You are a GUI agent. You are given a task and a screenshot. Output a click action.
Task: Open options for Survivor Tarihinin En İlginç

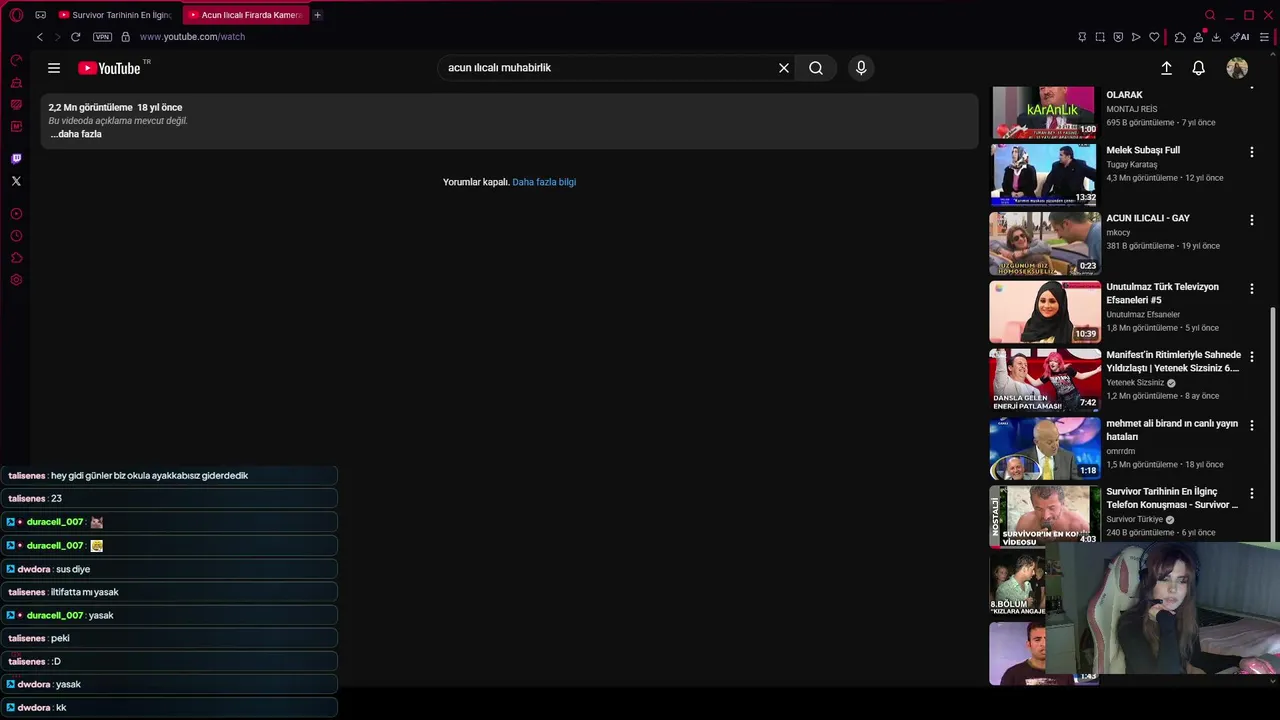[1251, 494]
